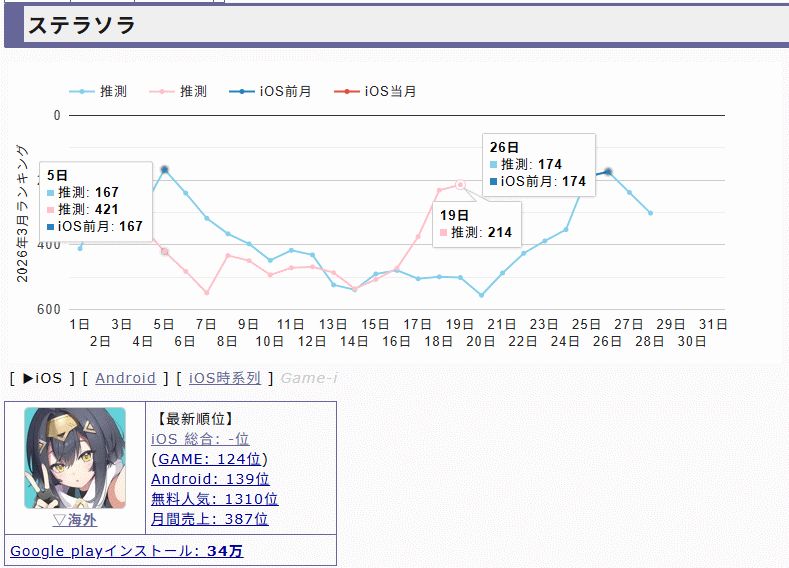This screenshot has width=789, height=568.
Task: Click the 26日 dark blue data point
Action: (x=608, y=172)
